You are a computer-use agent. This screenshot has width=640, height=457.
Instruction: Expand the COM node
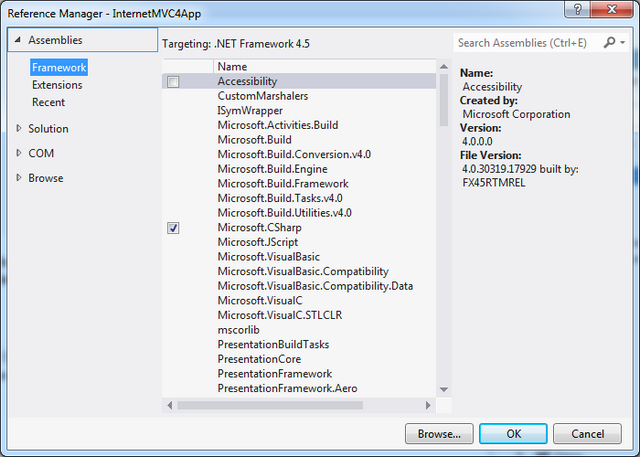(18, 153)
